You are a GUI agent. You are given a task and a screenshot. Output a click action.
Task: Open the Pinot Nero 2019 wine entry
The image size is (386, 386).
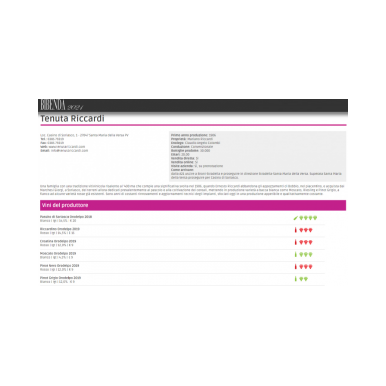[x=59, y=266]
